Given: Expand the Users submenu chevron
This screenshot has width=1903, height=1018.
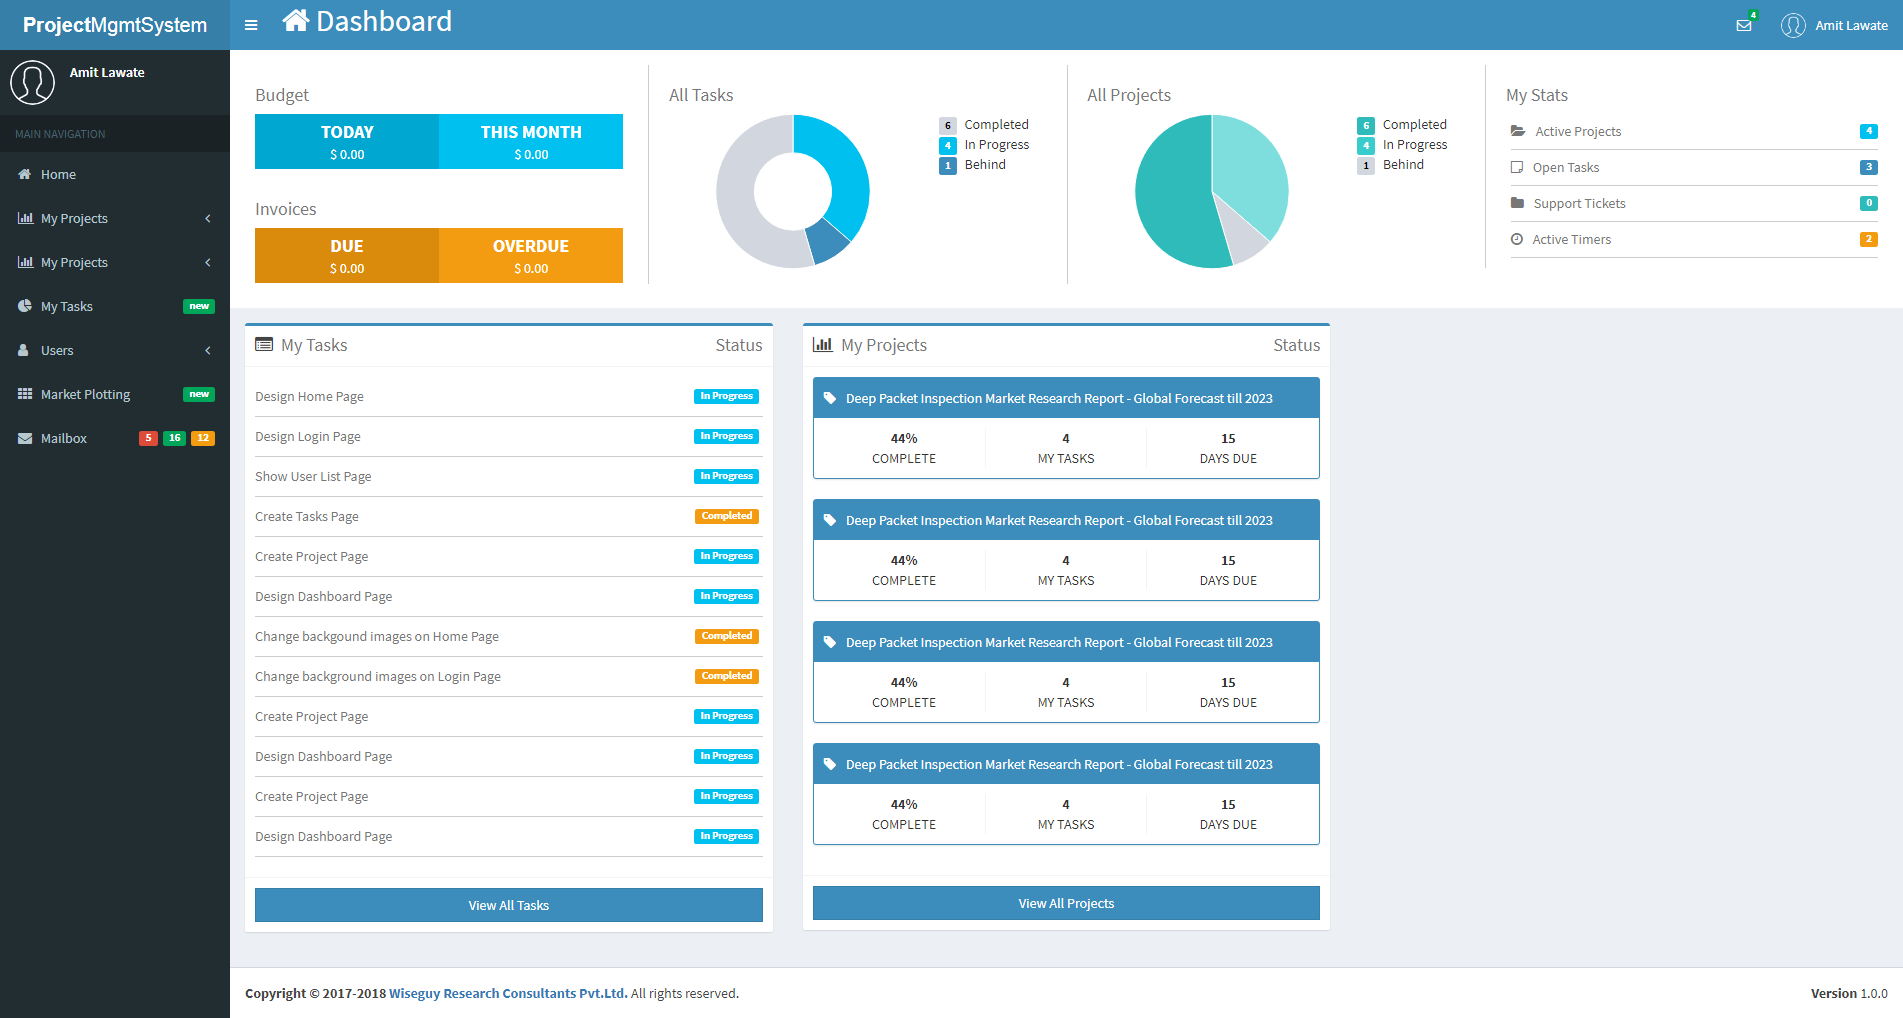Looking at the screenshot, I should point(208,350).
